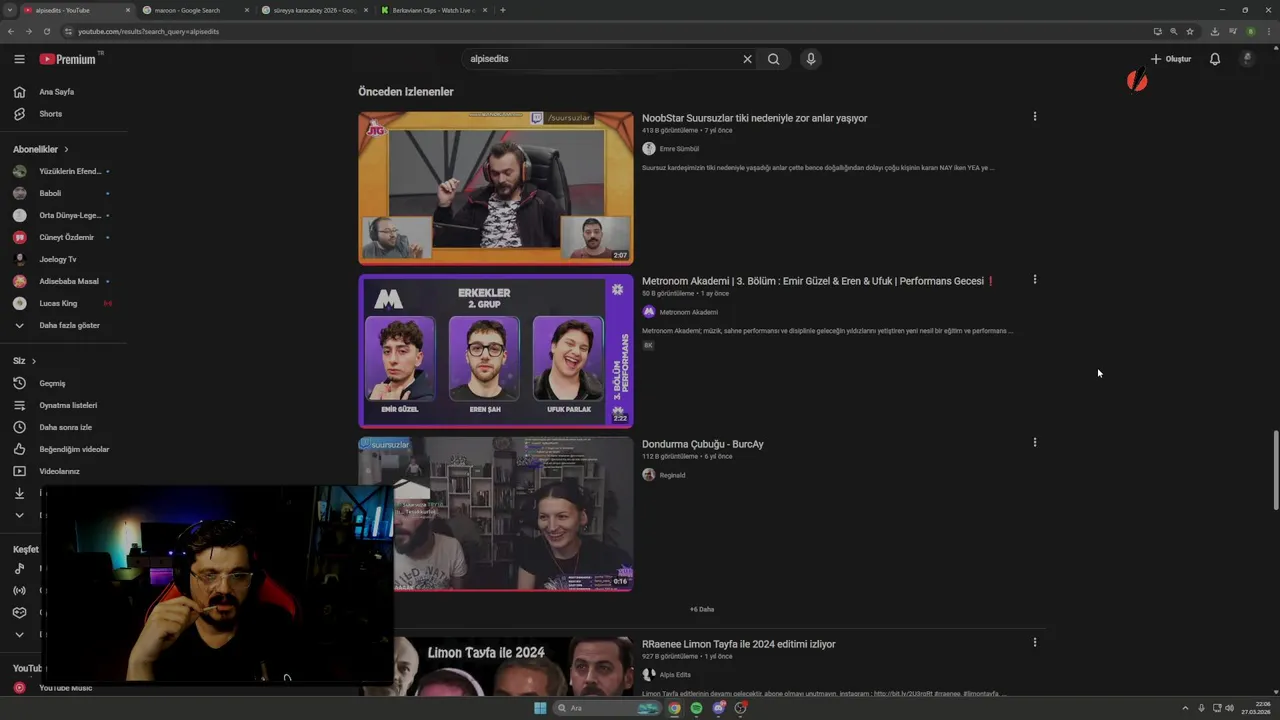This screenshot has width=1280, height=720.
Task: Open the taskbar clock and date
Action: click(1256, 708)
